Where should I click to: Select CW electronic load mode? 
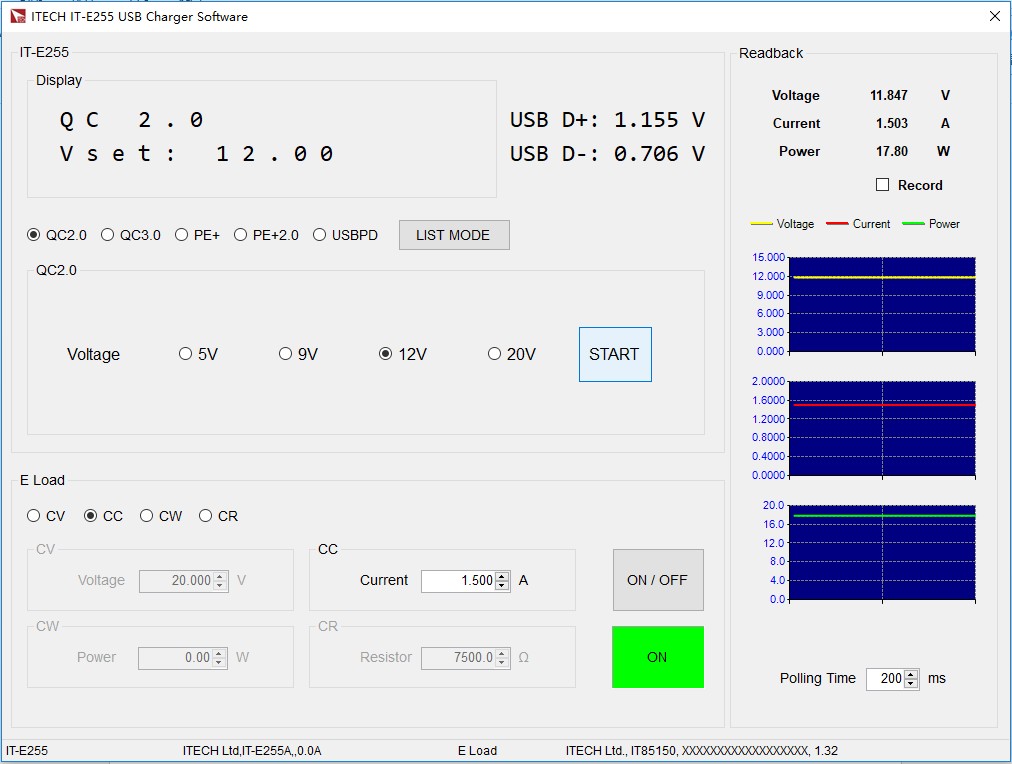click(x=147, y=516)
